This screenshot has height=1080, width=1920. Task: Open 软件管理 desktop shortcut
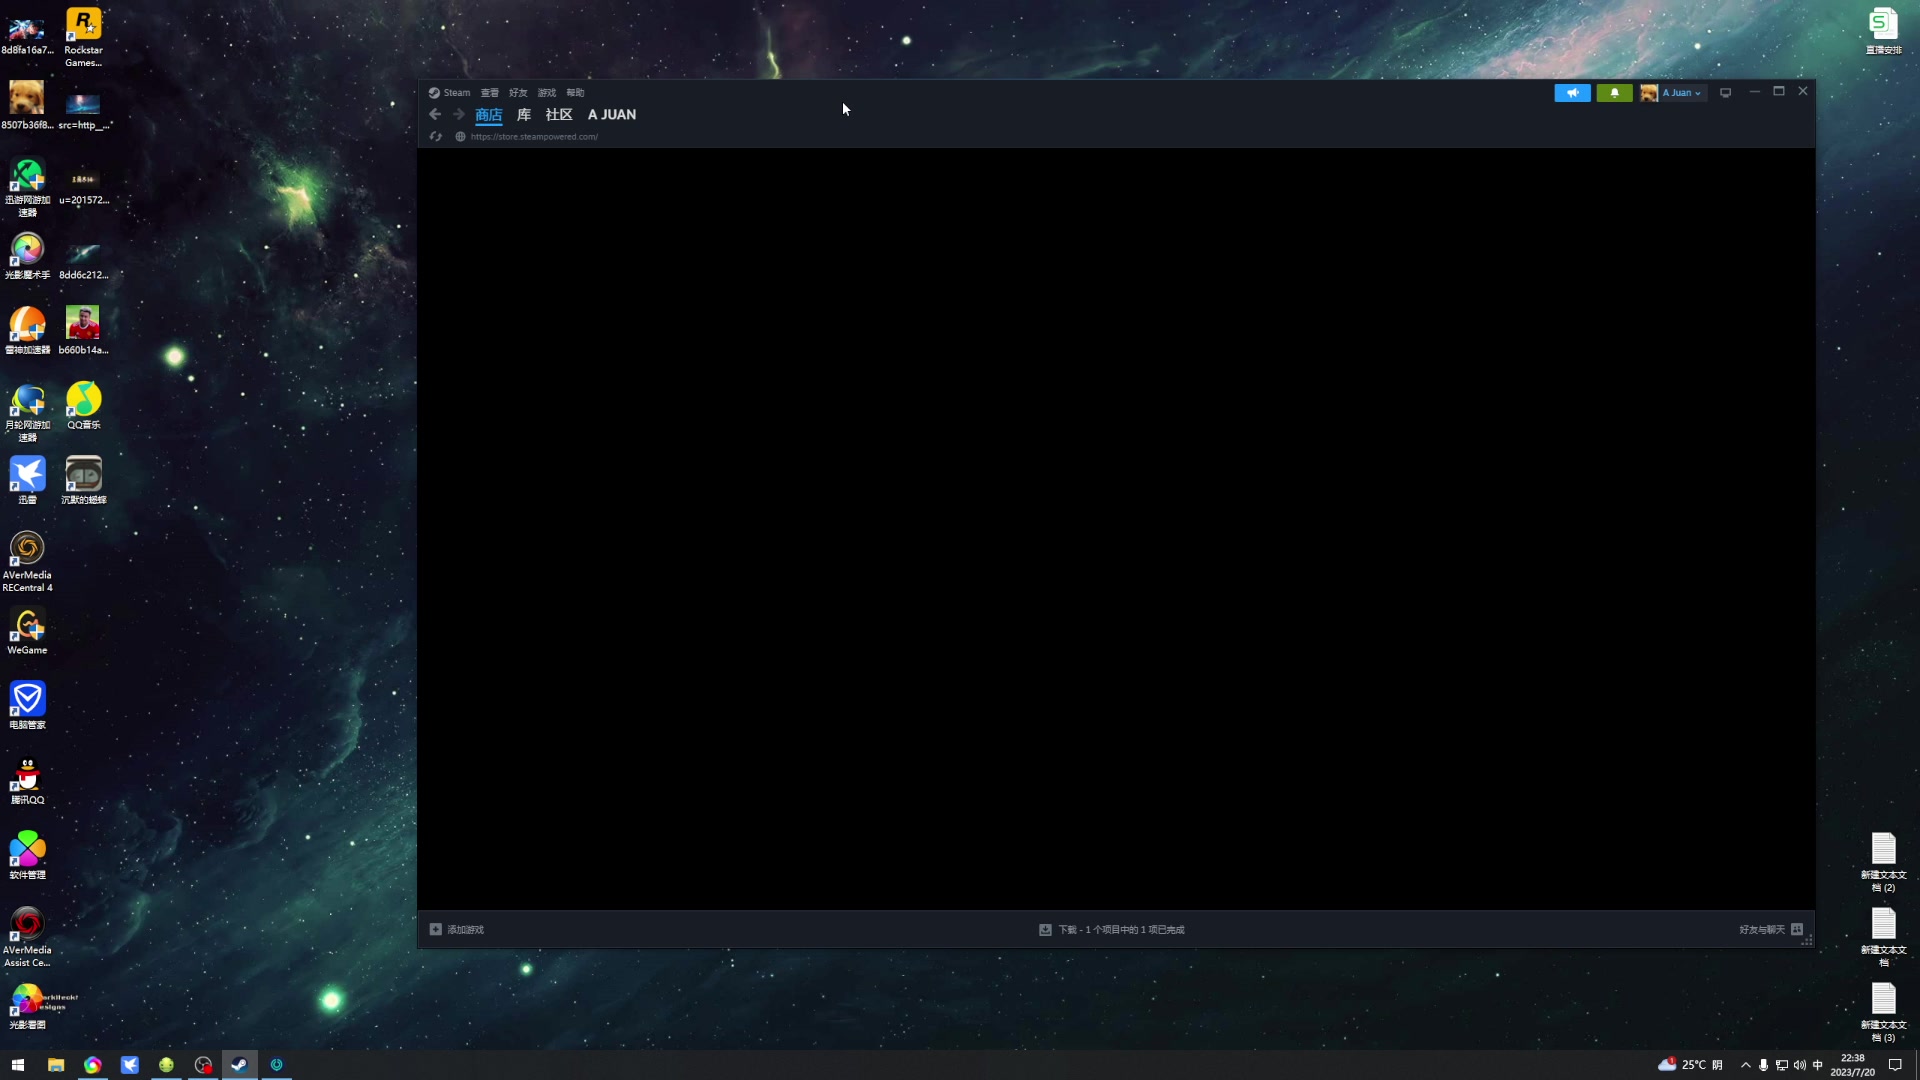(27, 856)
